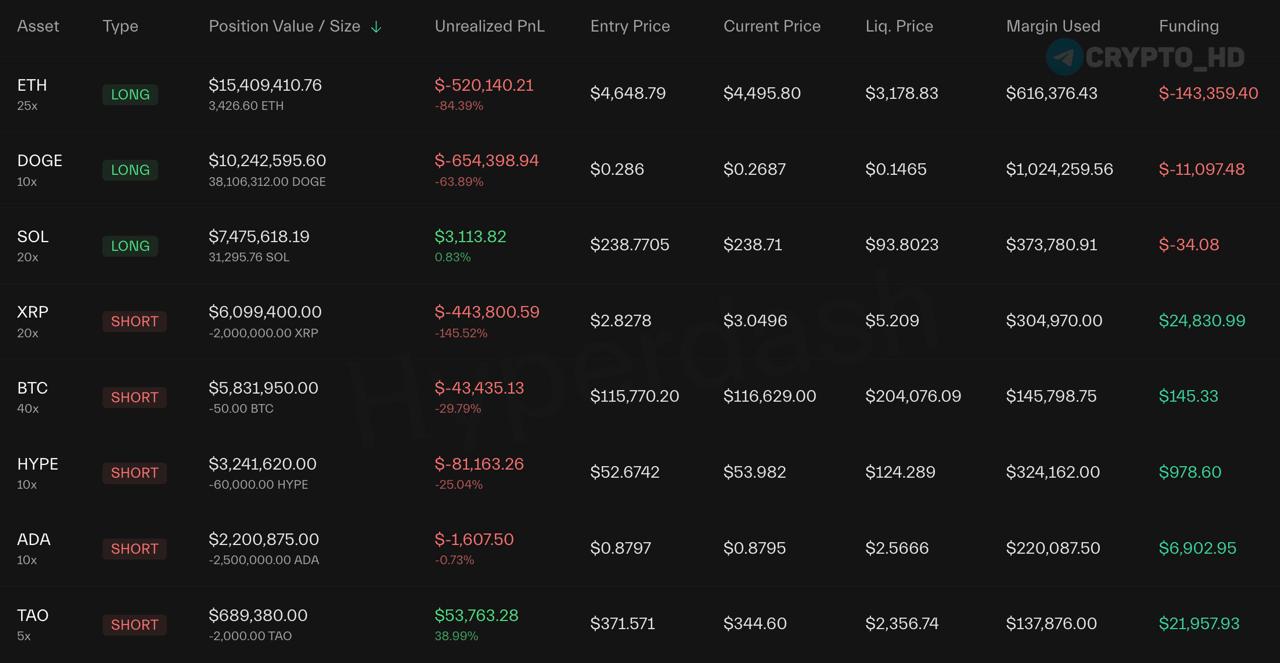1280x663 pixels.
Task: Select the LONG badge in the ETH row
Action: pyautogui.click(x=130, y=94)
